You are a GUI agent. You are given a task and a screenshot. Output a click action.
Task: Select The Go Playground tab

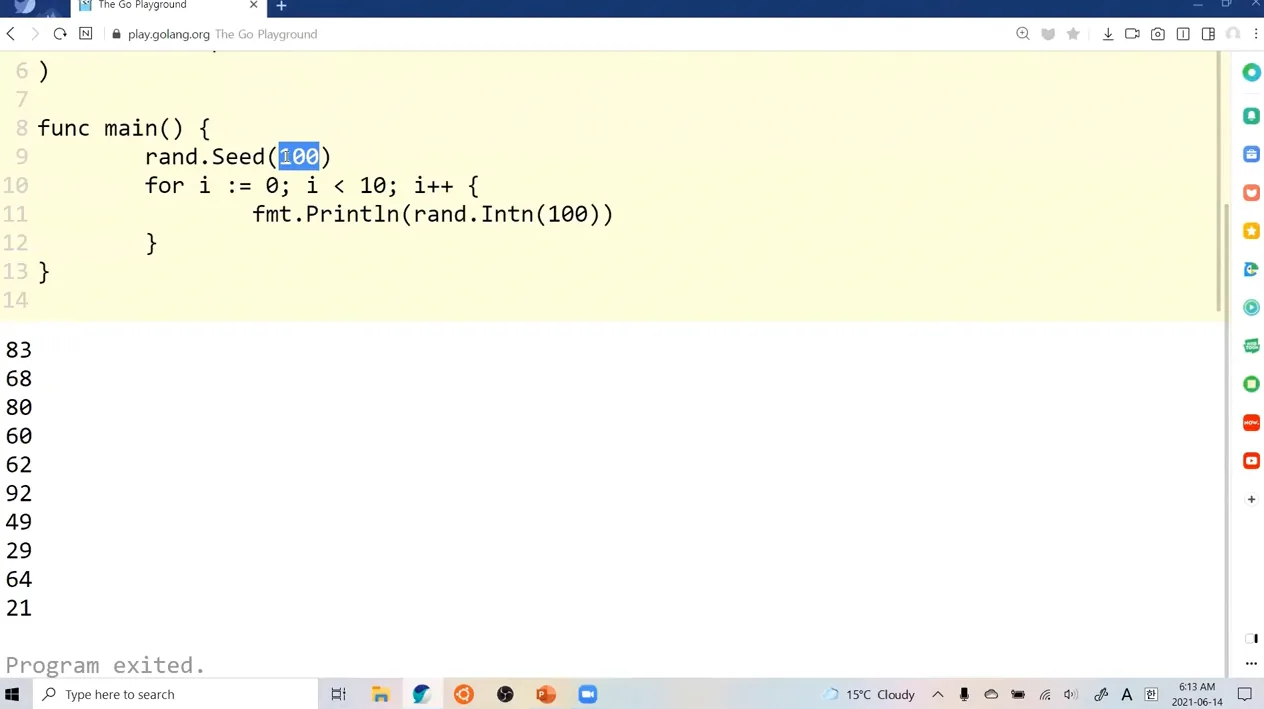tap(168, 6)
